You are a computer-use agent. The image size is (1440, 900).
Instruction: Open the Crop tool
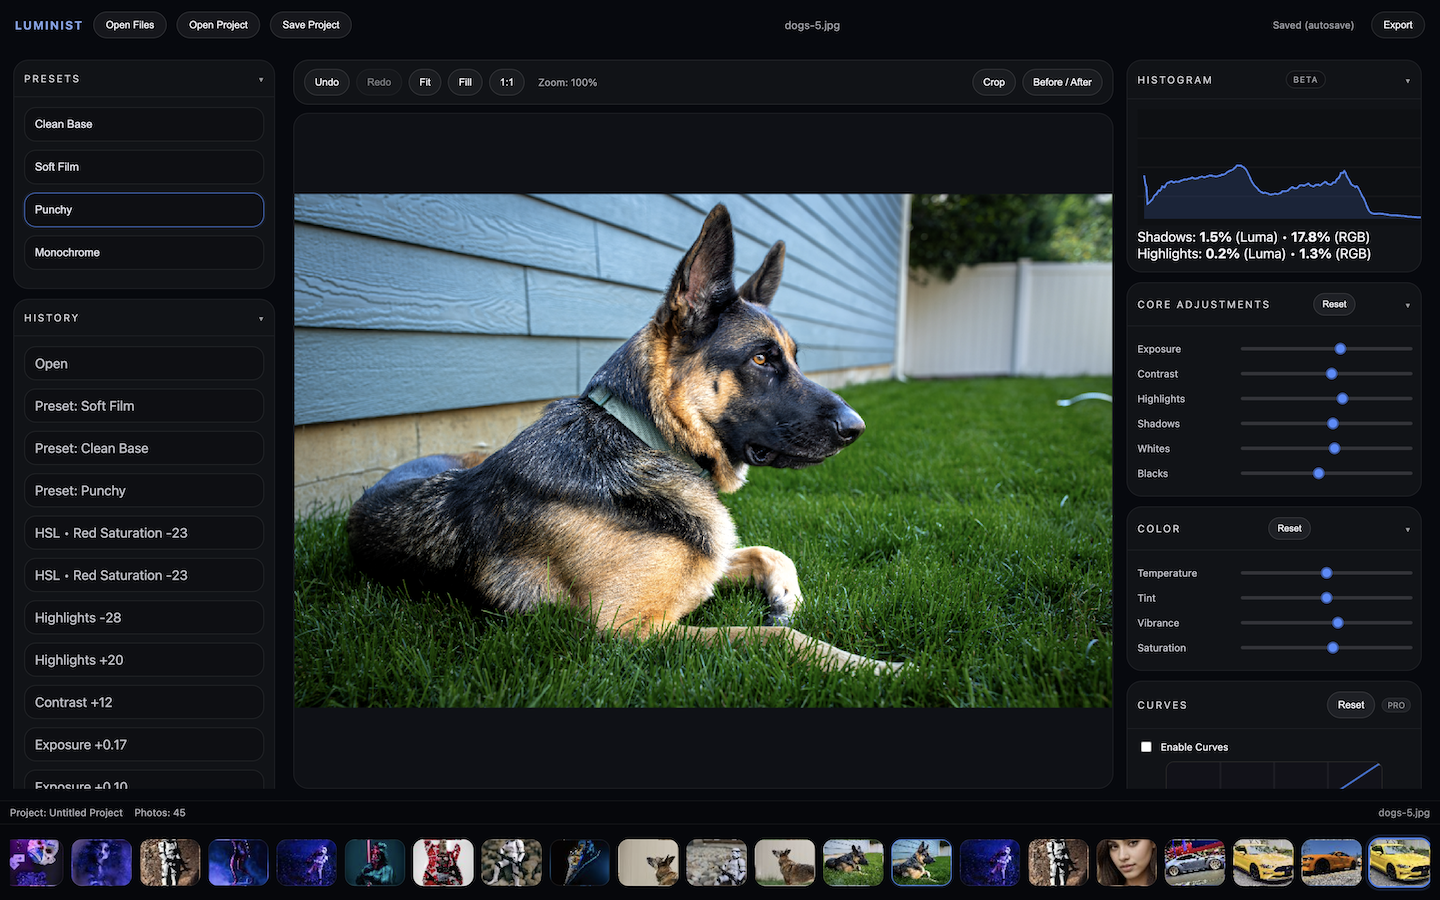[x=994, y=82]
